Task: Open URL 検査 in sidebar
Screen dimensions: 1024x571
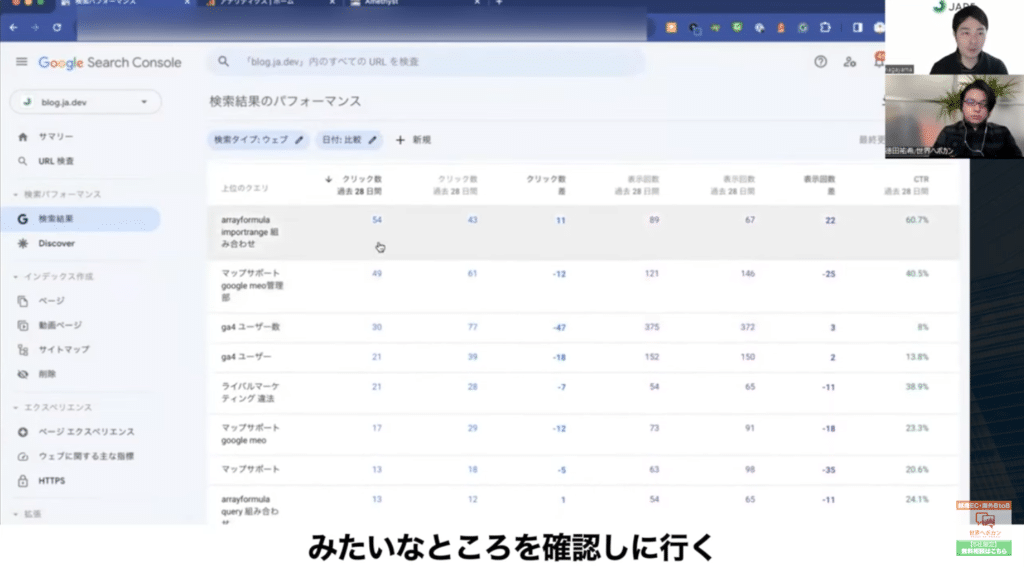Action: (x=56, y=161)
